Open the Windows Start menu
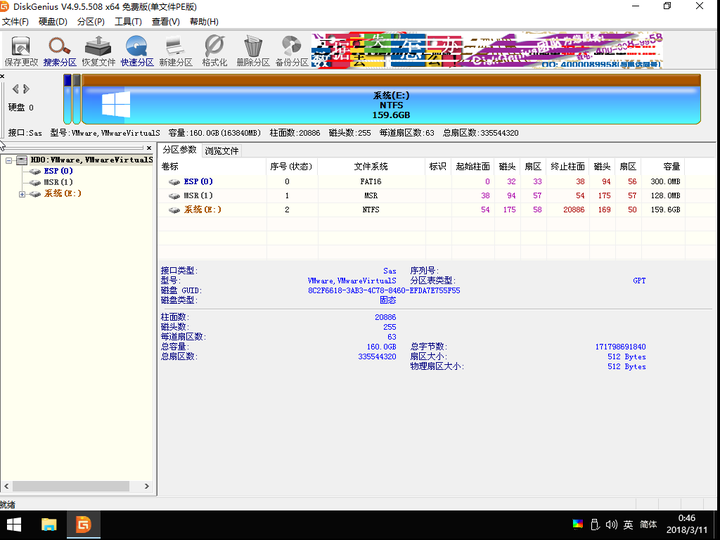This screenshot has width=720, height=540. tap(14, 525)
